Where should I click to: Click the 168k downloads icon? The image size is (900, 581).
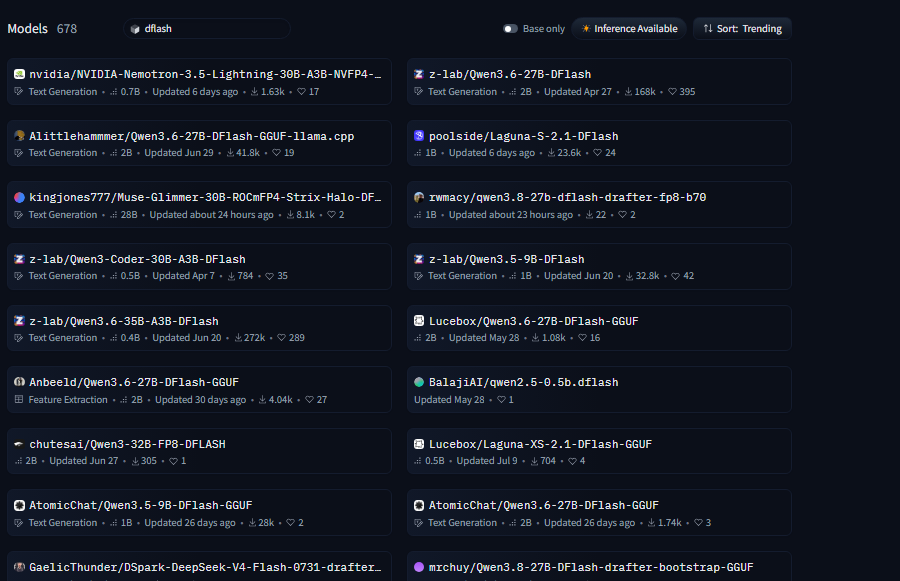(x=629, y=92)
